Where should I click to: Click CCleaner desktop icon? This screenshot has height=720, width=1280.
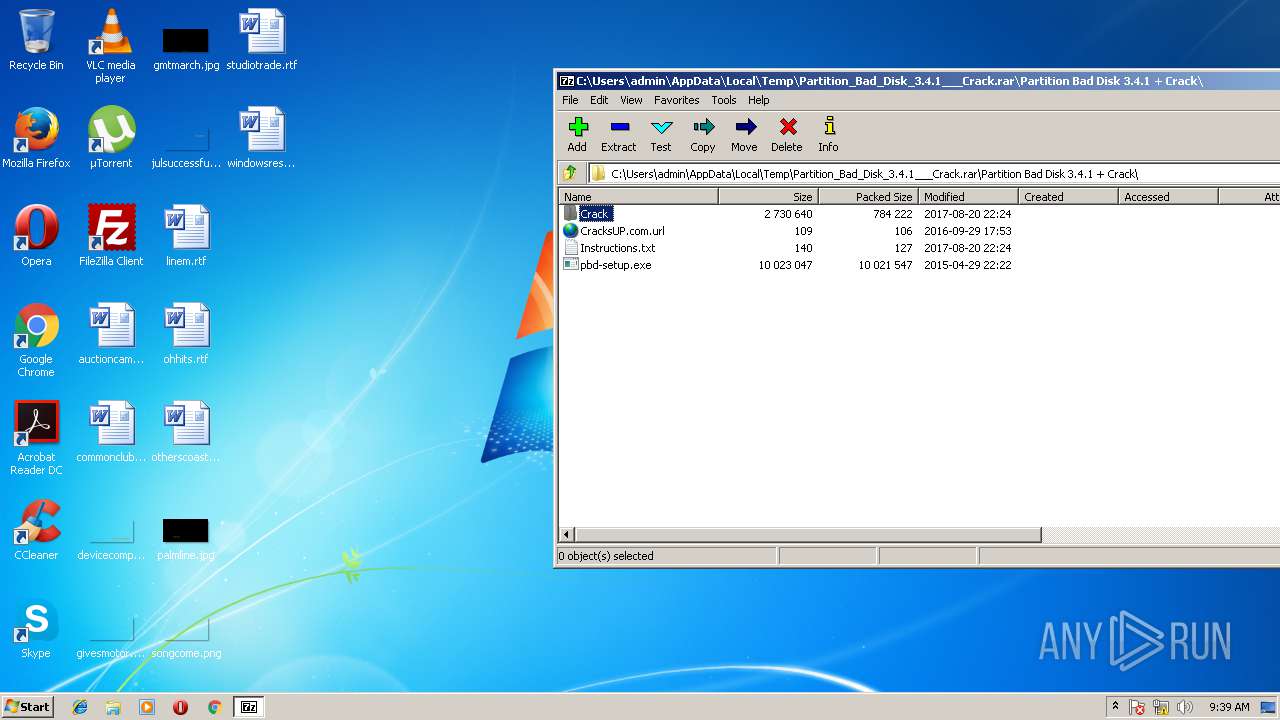[x=36, y=530]
